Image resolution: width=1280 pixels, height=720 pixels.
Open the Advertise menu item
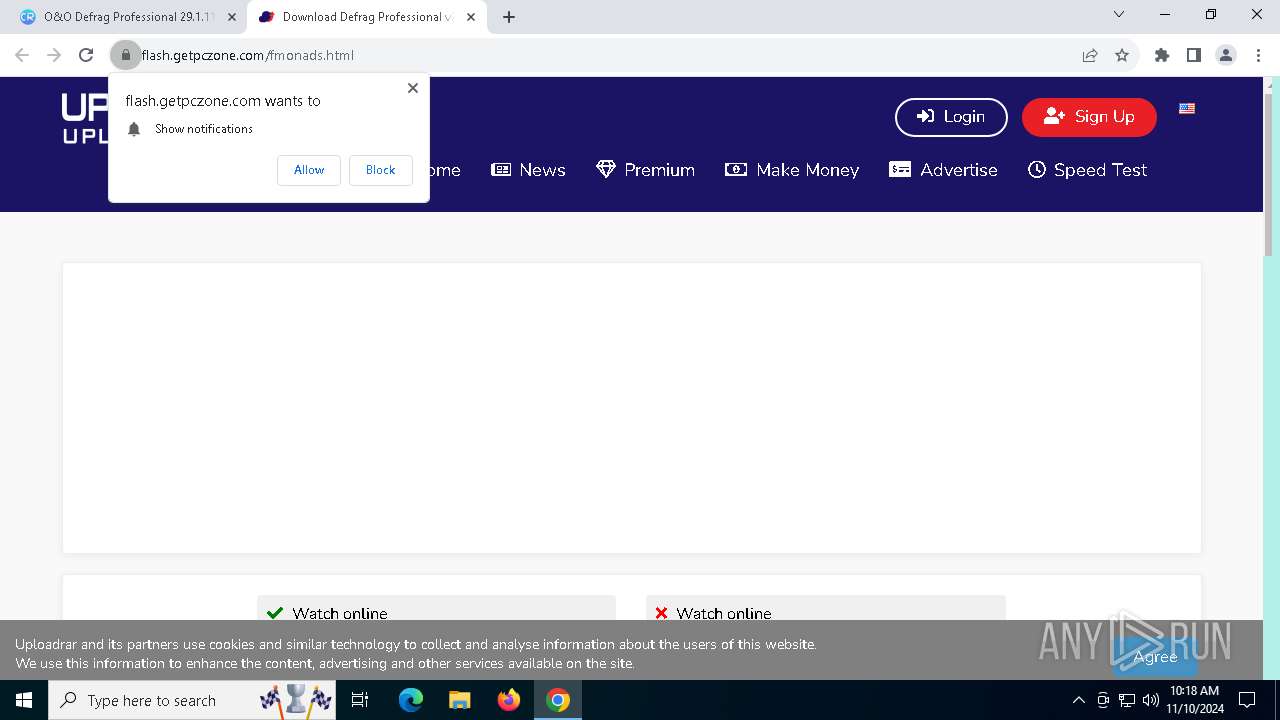pyautogui.click(x=943, y=170)
